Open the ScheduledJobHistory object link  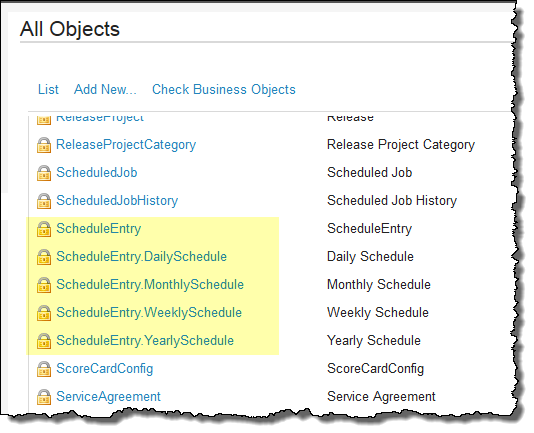[x=117, y=201]
